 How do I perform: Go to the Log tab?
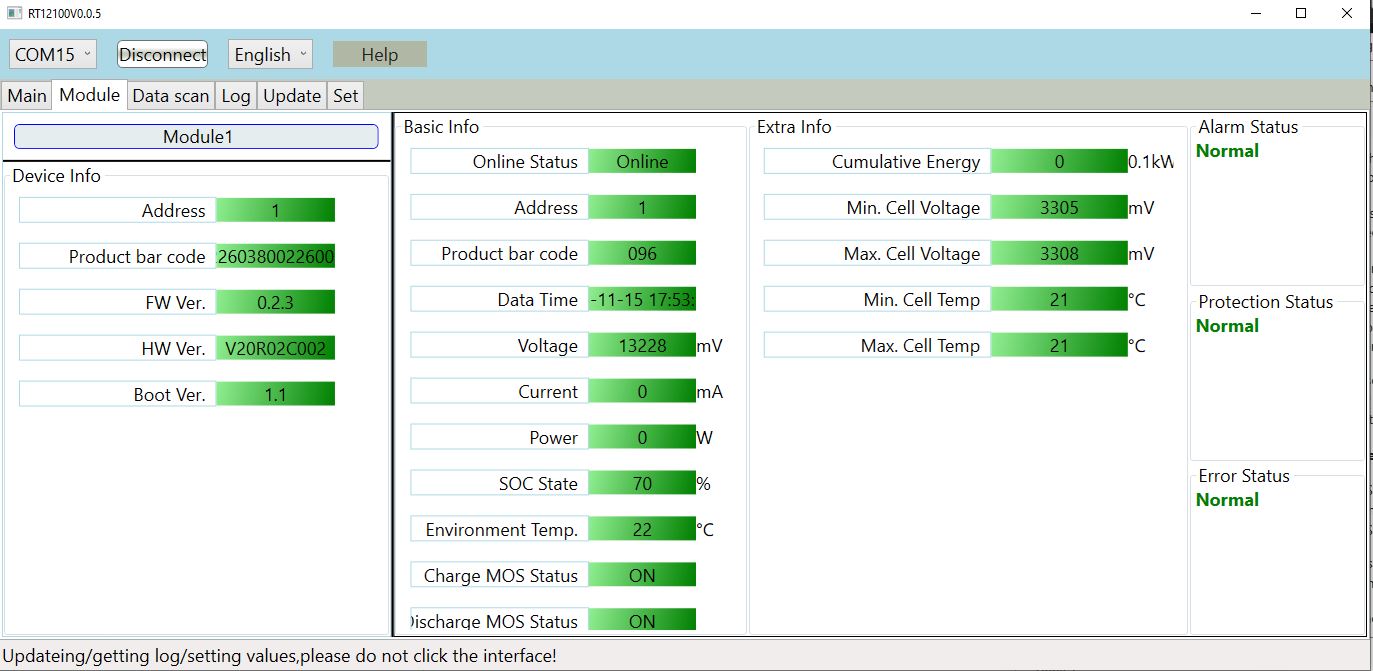pos(236,96)
